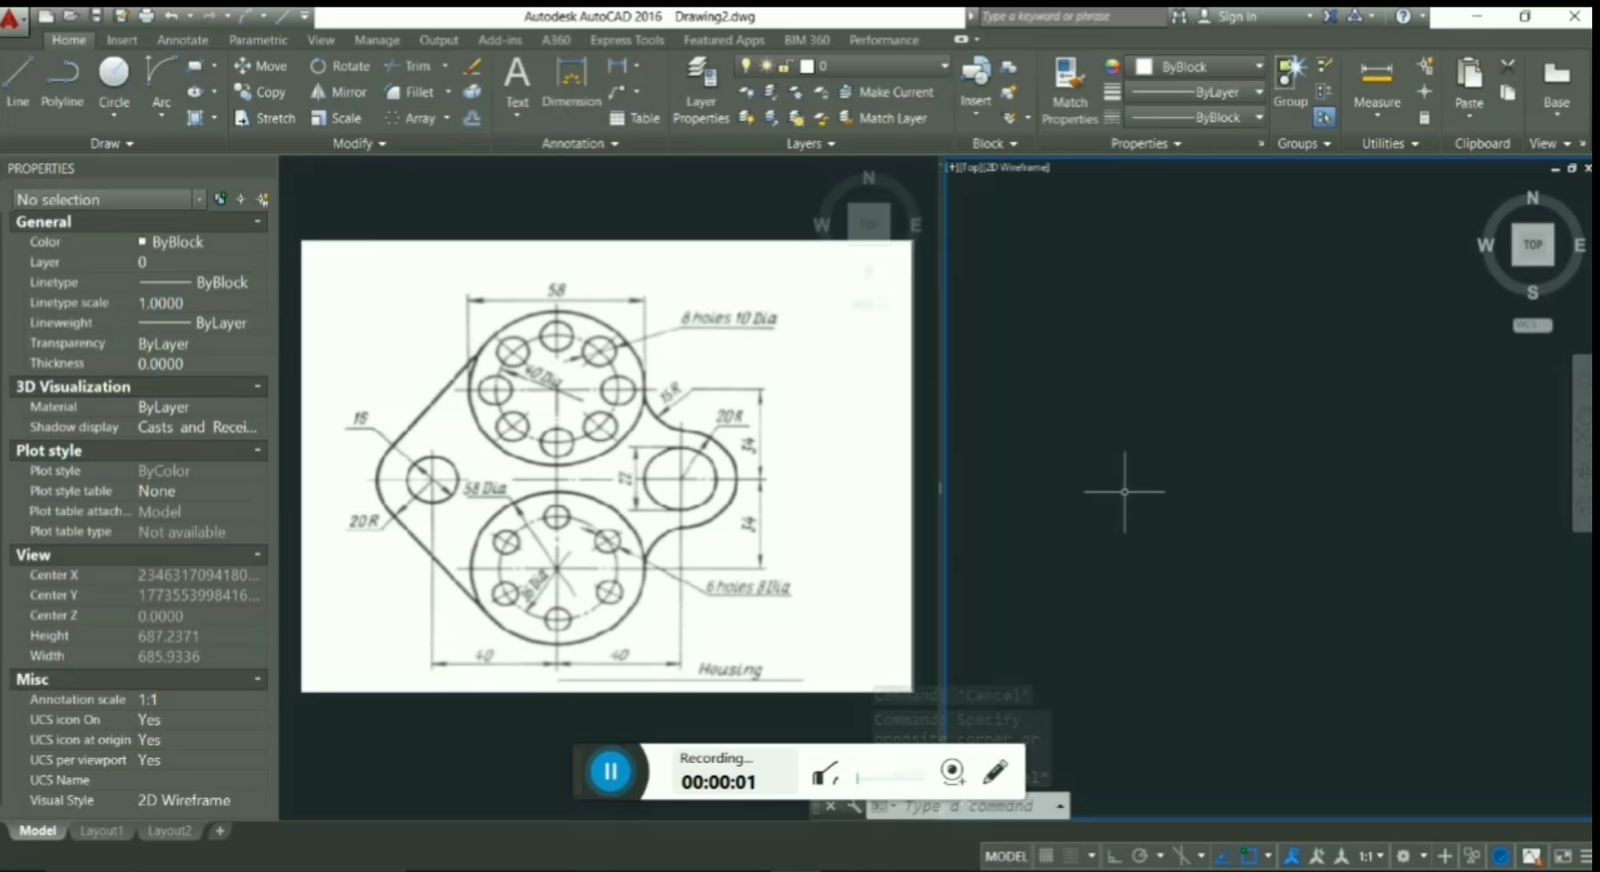Click the Mirror tool

click(339, 92)
